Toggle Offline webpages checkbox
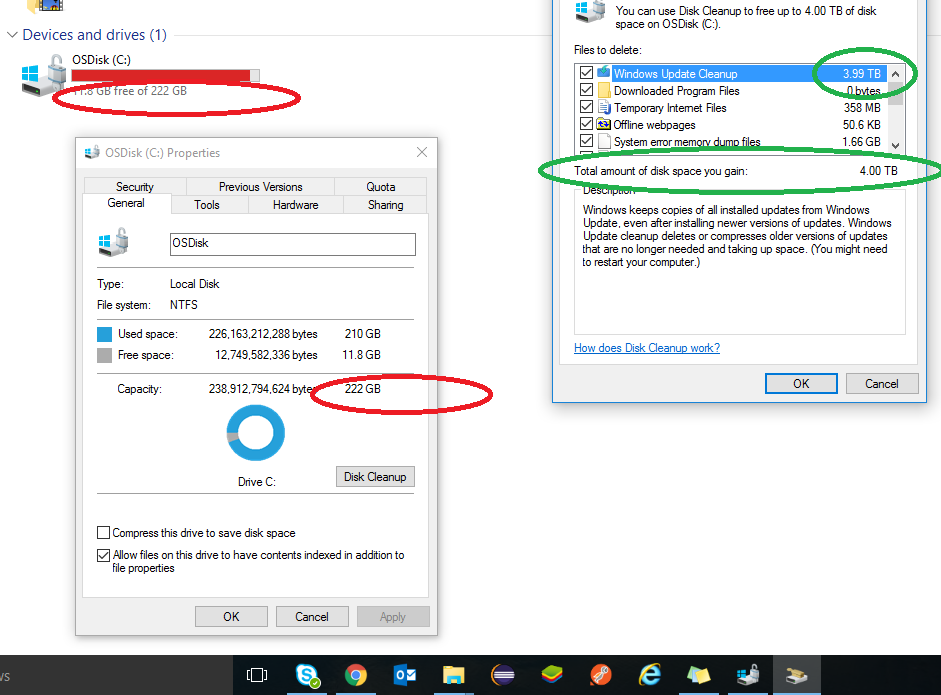Image resolution: width=941 pixels, height=695 pixels. click(x=586, y=124)
